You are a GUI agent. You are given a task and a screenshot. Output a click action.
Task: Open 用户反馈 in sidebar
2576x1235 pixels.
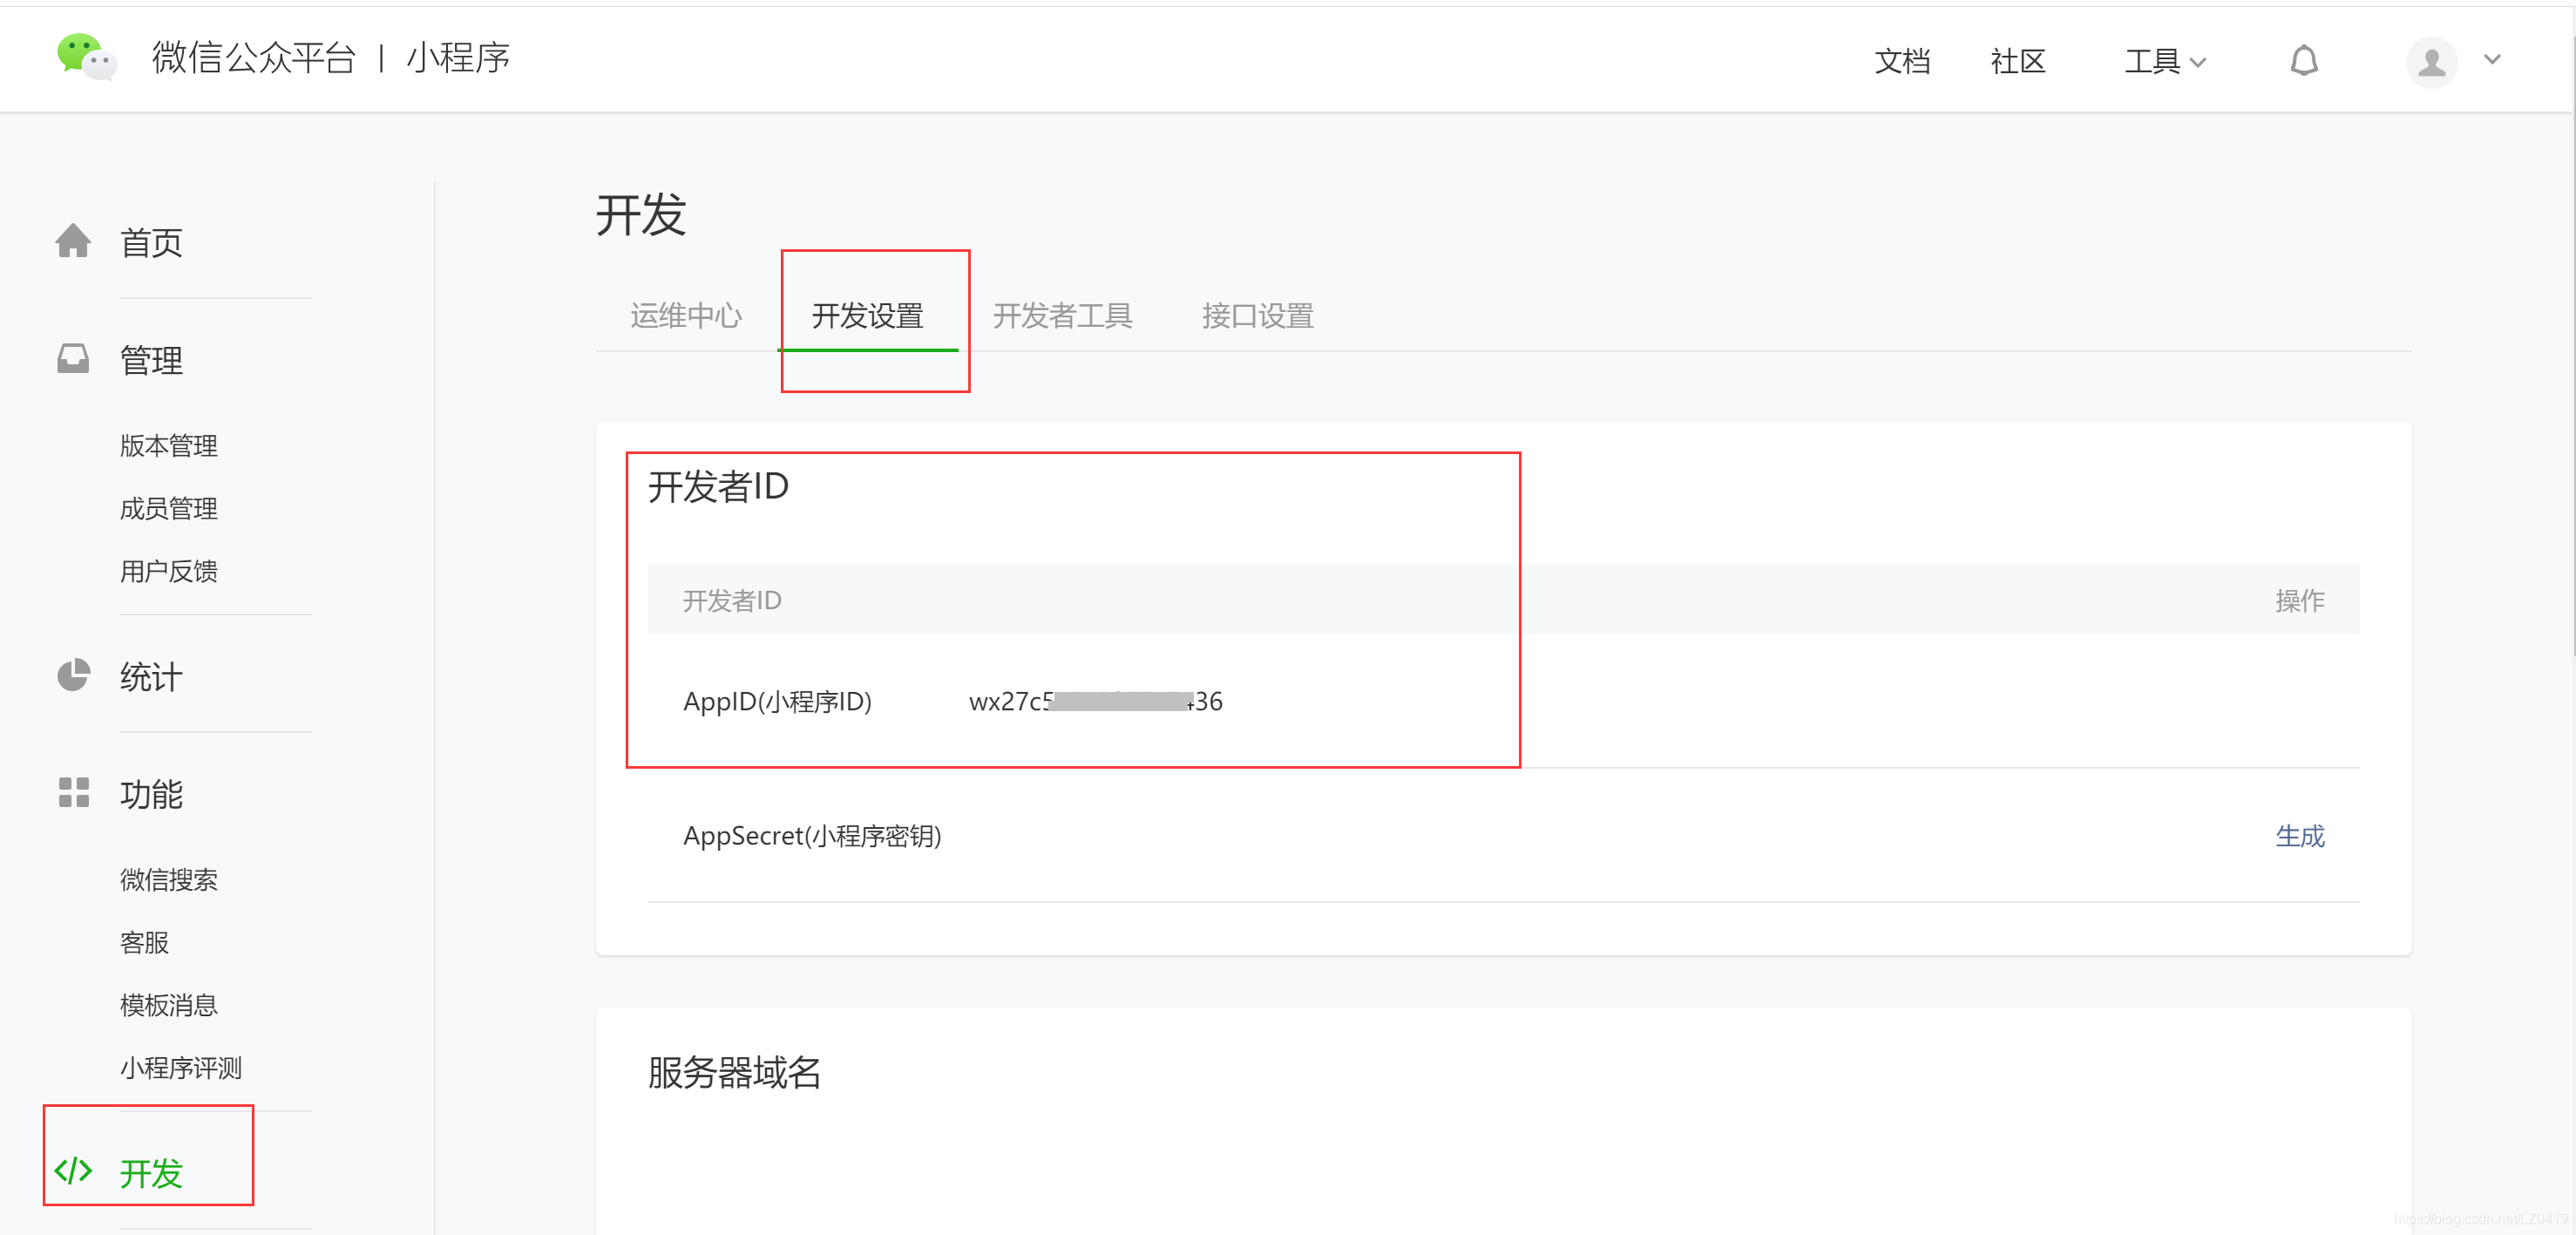pos(168,572)
